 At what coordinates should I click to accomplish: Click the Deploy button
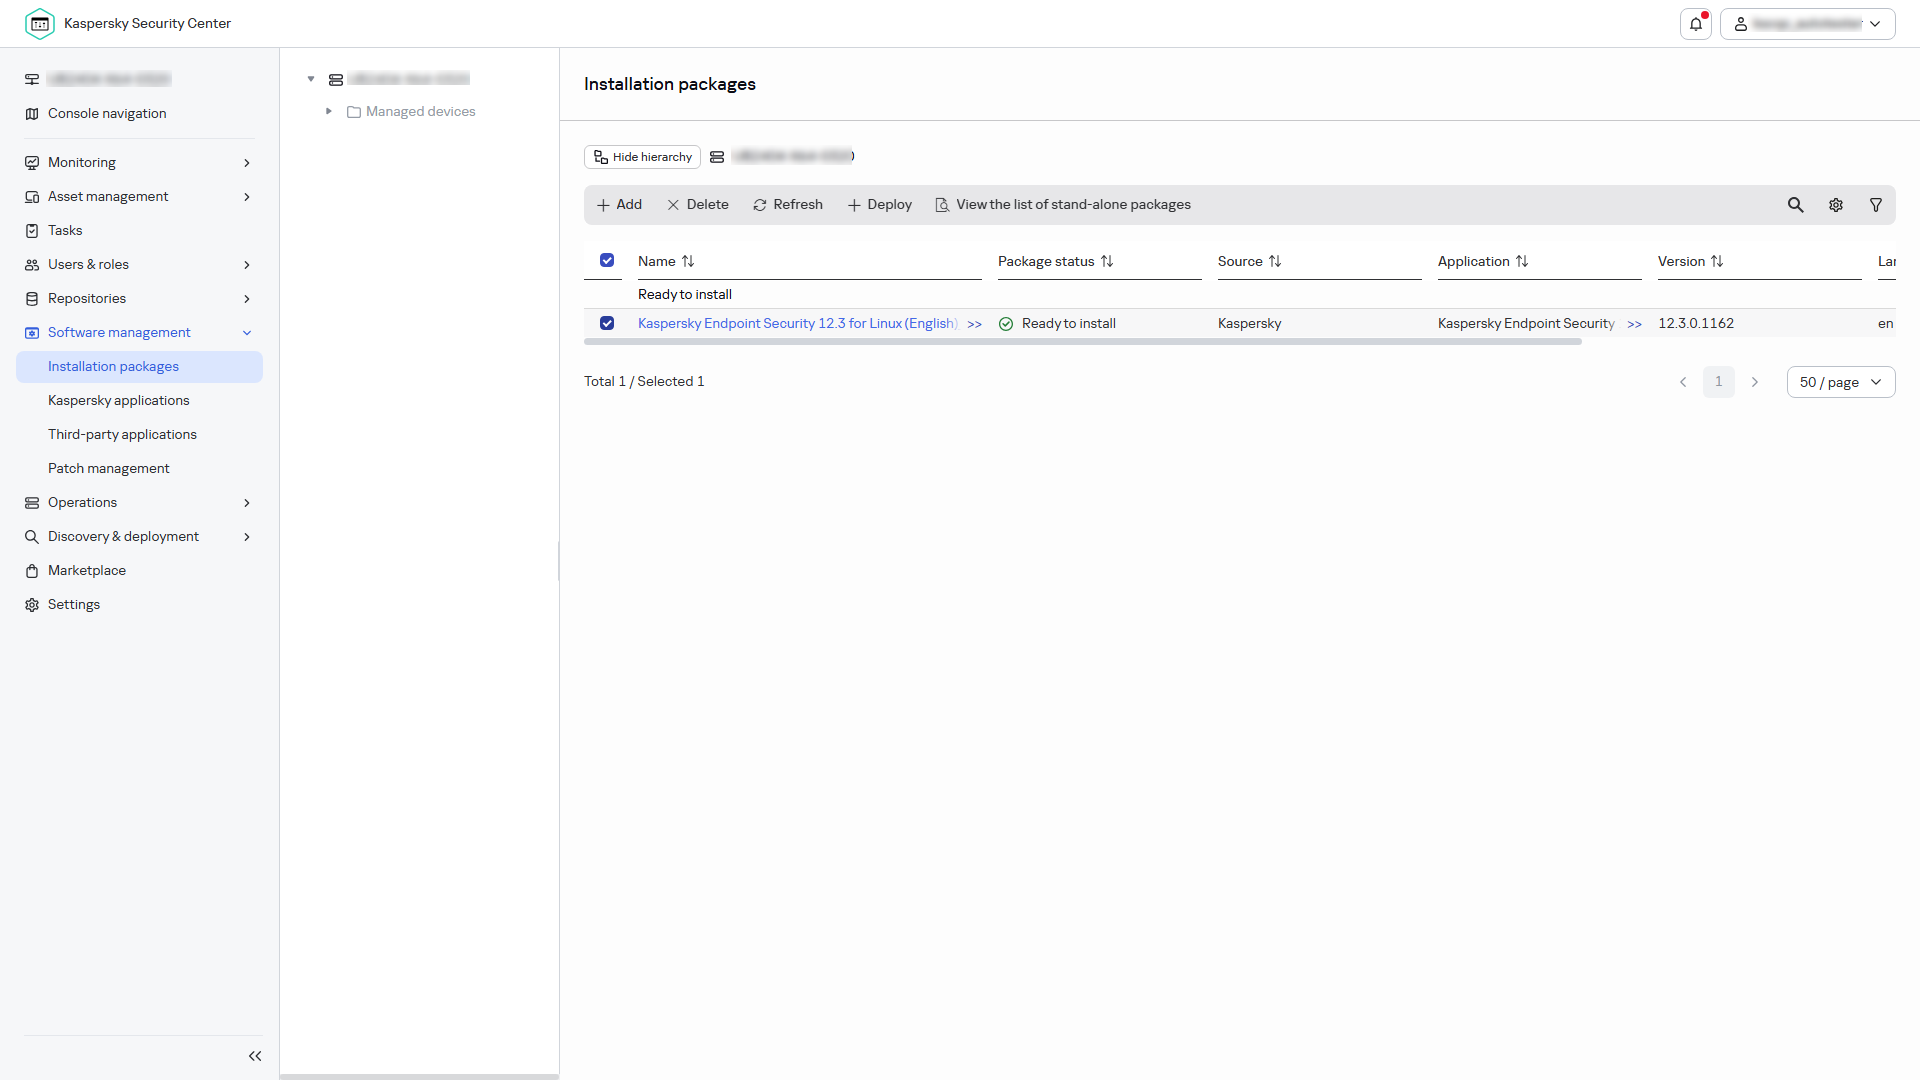(880, 205)
